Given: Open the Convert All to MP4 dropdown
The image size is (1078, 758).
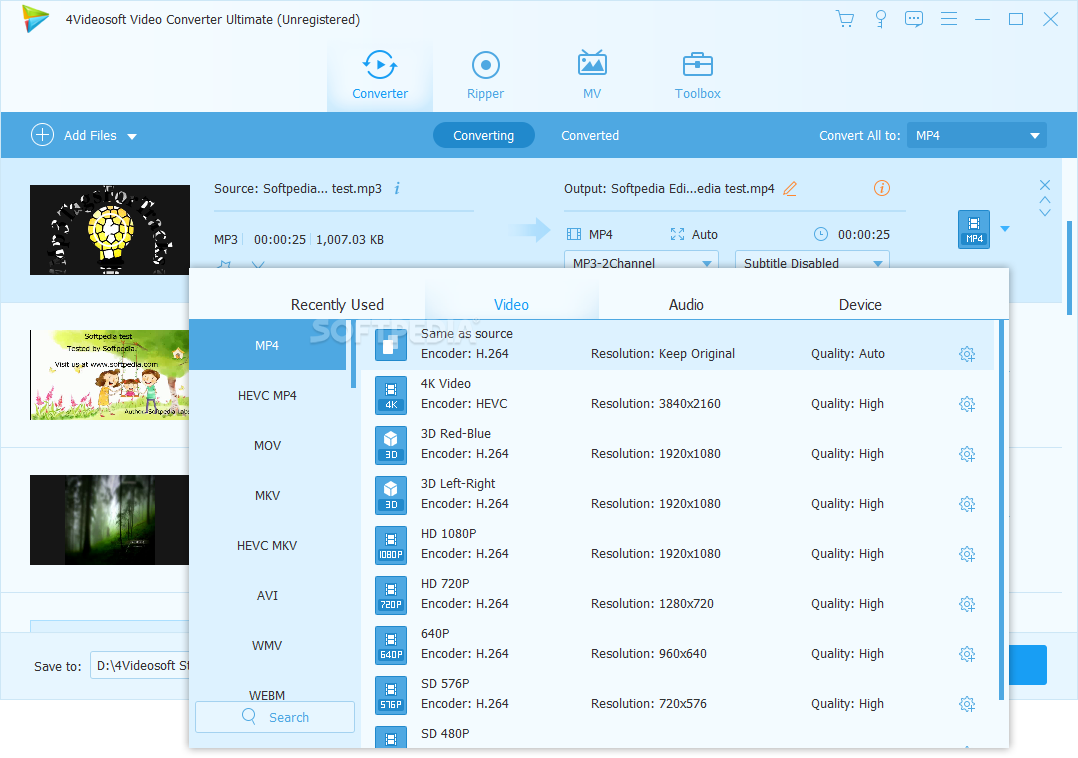Looking at the screenshot, I should (x=976, y=135).
